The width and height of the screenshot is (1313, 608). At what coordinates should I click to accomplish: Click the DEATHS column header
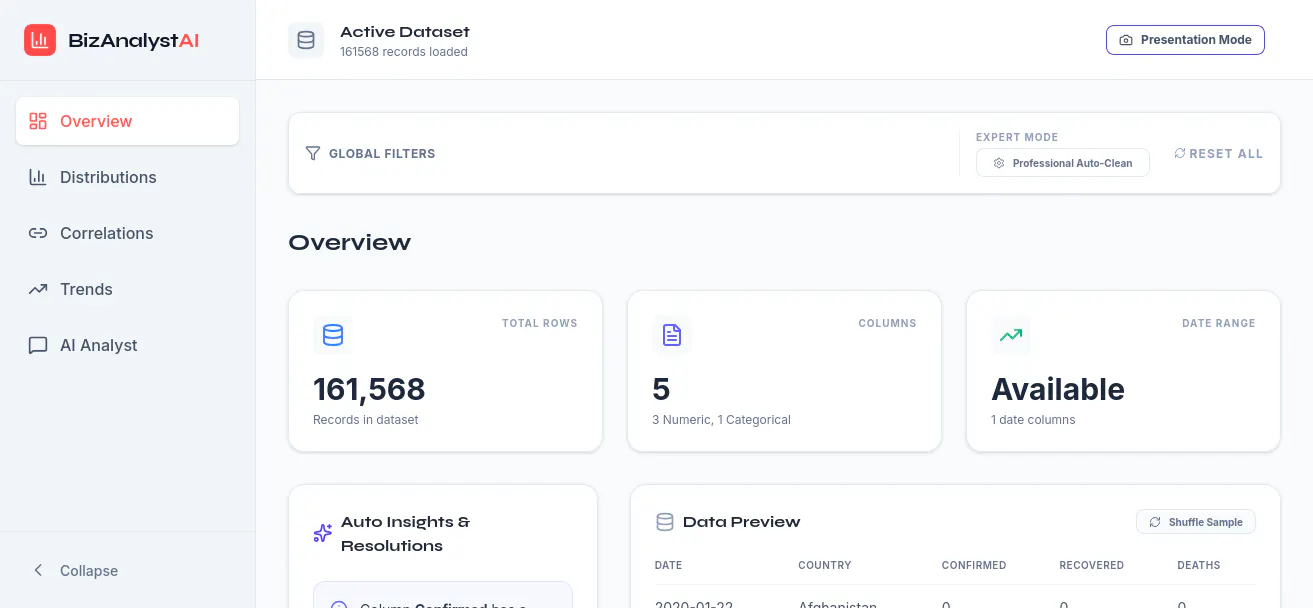(x=1199, y=565)
